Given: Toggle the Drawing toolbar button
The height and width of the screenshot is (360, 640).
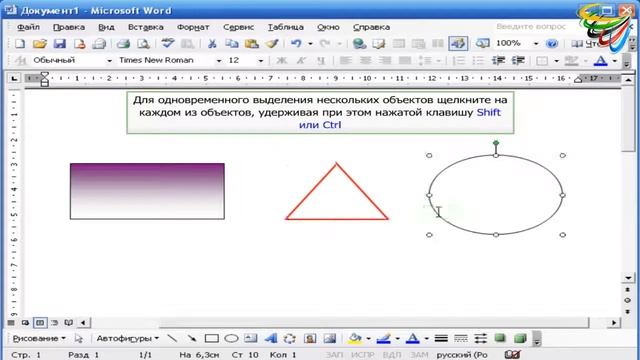Looking at the screenshot, I should pos(458,43).
